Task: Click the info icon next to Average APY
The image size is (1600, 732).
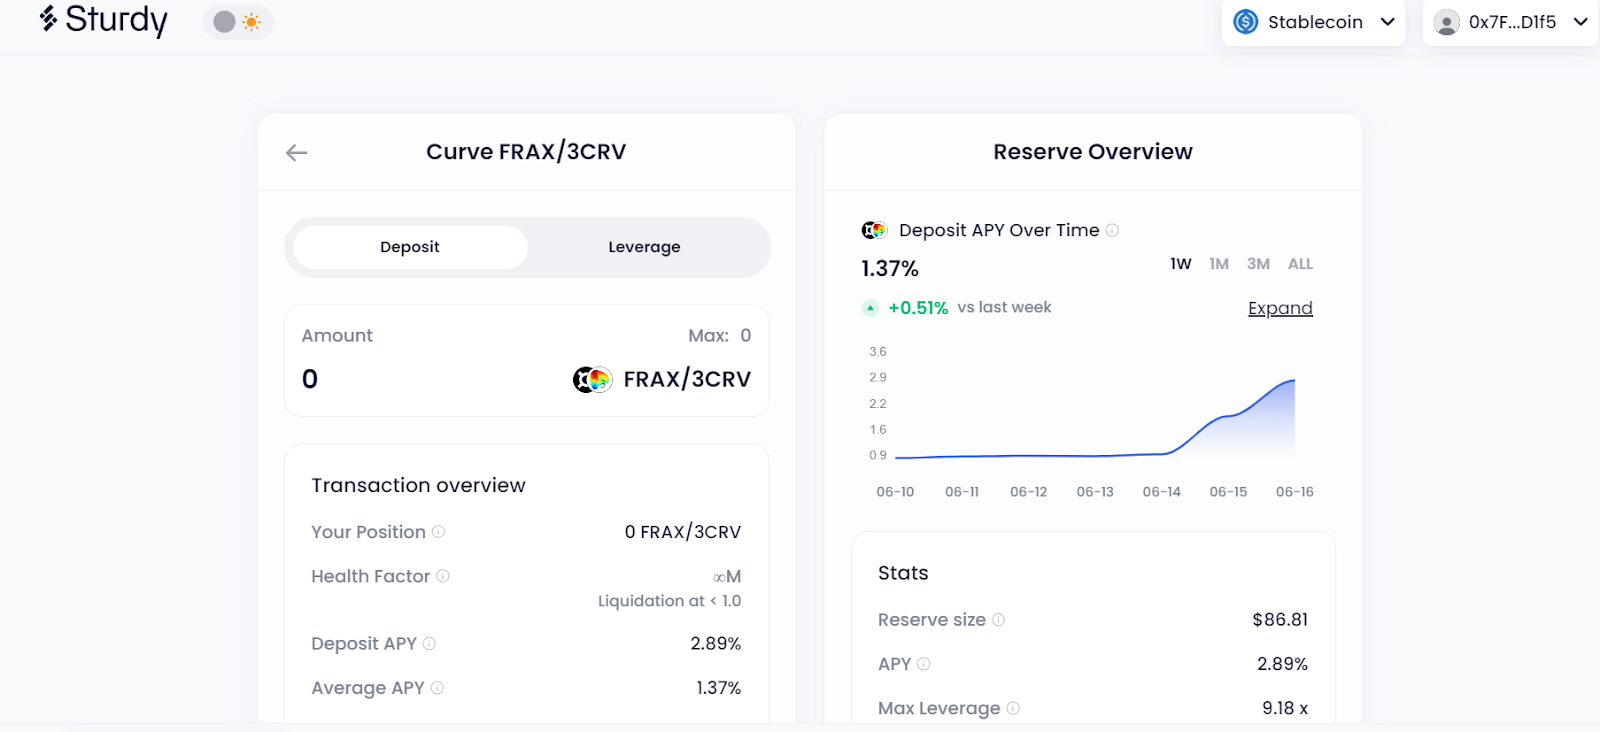Action: click(x=437, y=688)
